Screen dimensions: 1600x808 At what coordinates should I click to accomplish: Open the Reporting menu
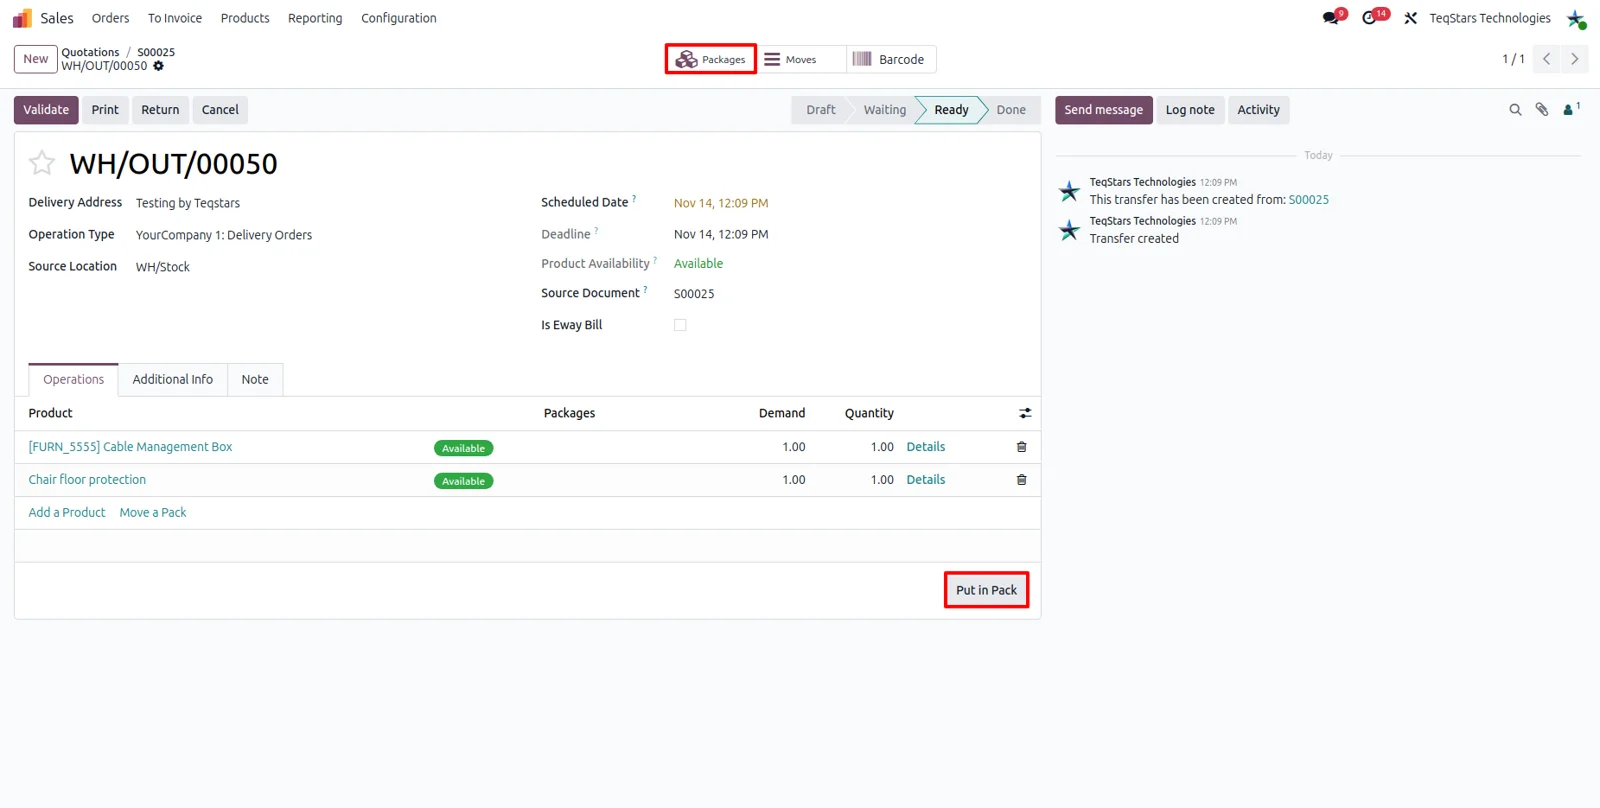[x=315, y=18]
